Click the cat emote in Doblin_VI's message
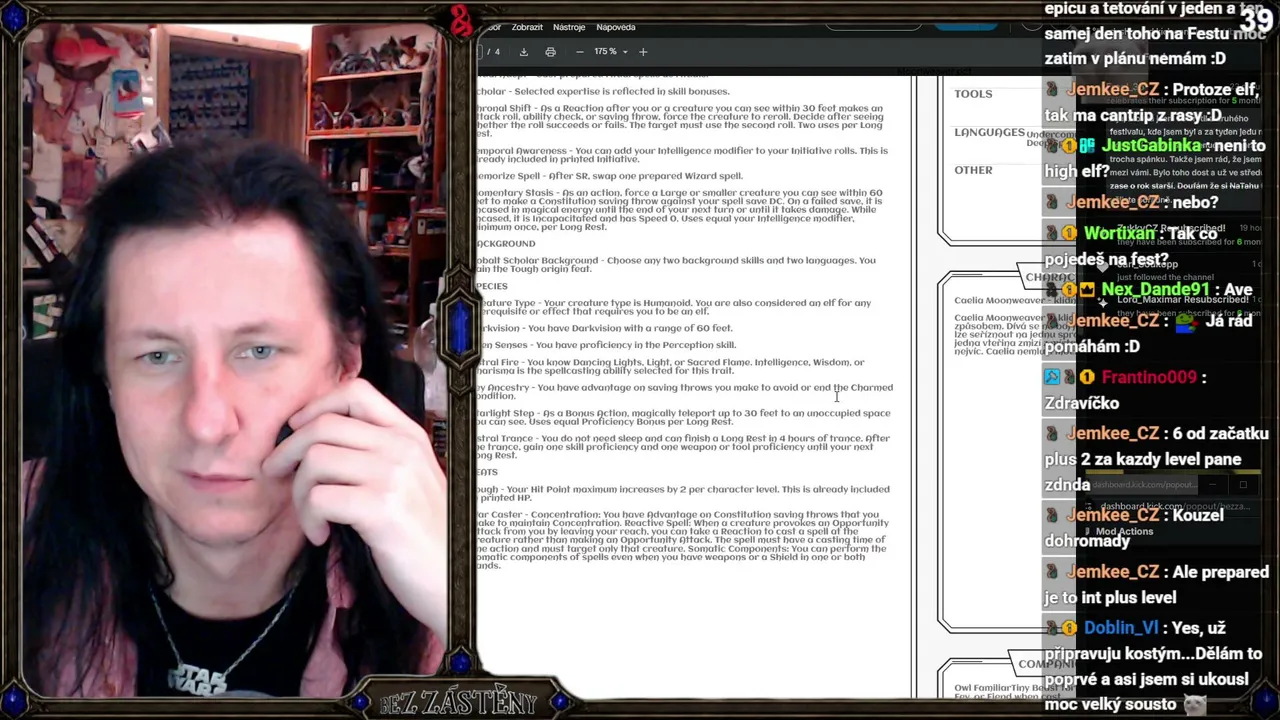This screenshot has width=1280, height=720. (1195, 705)
